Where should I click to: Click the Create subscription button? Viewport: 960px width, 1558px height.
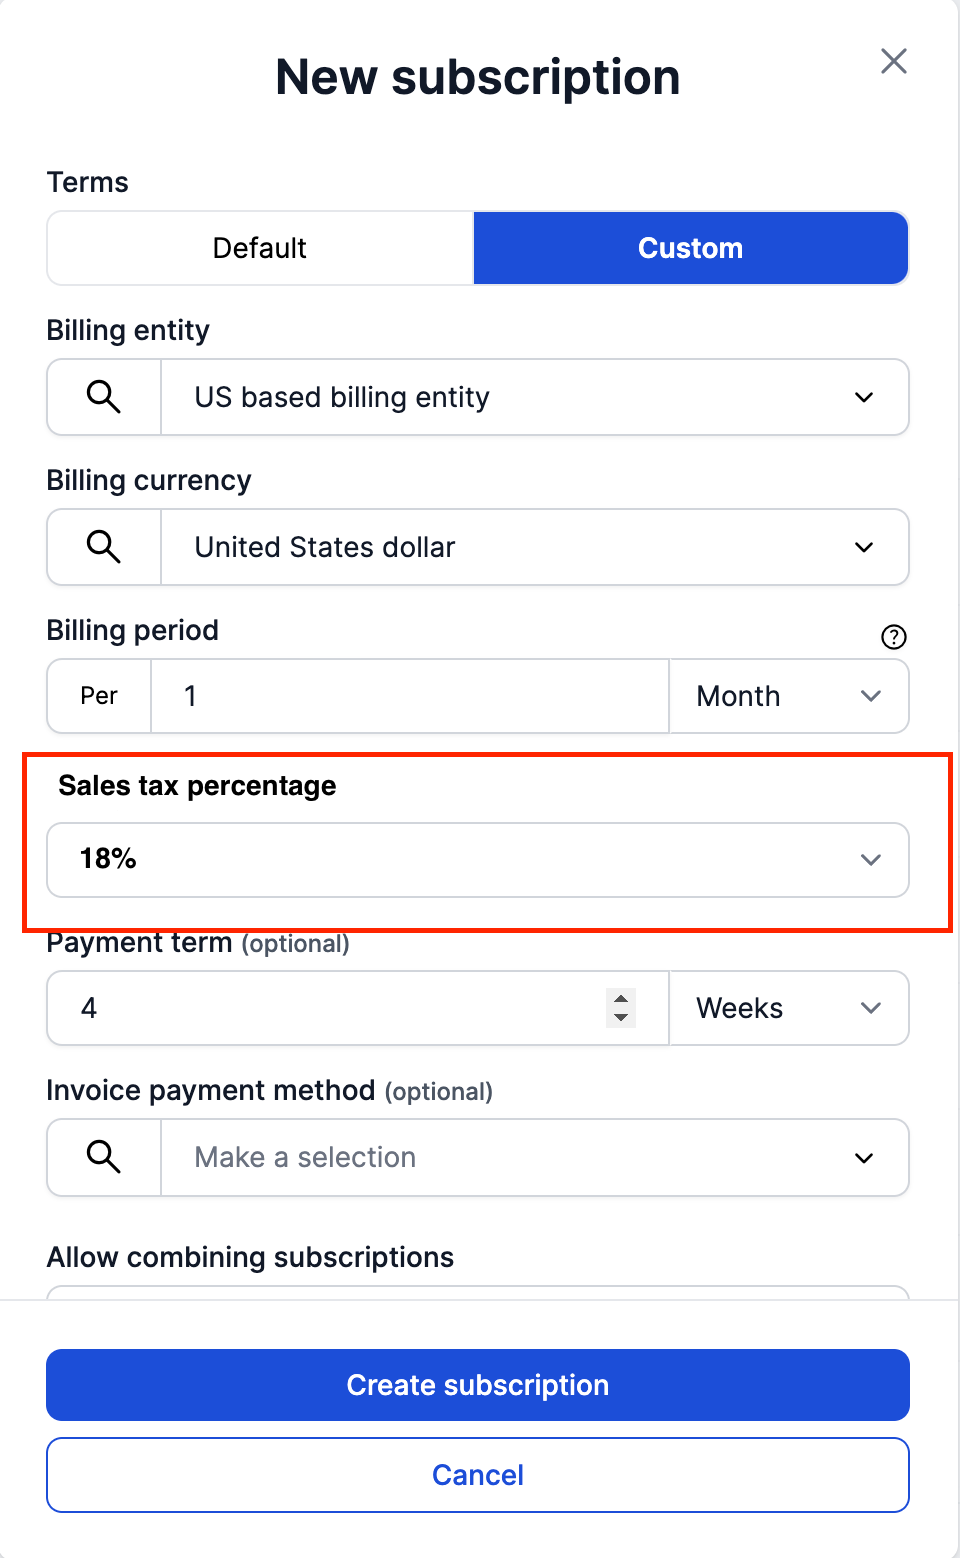478,1385
